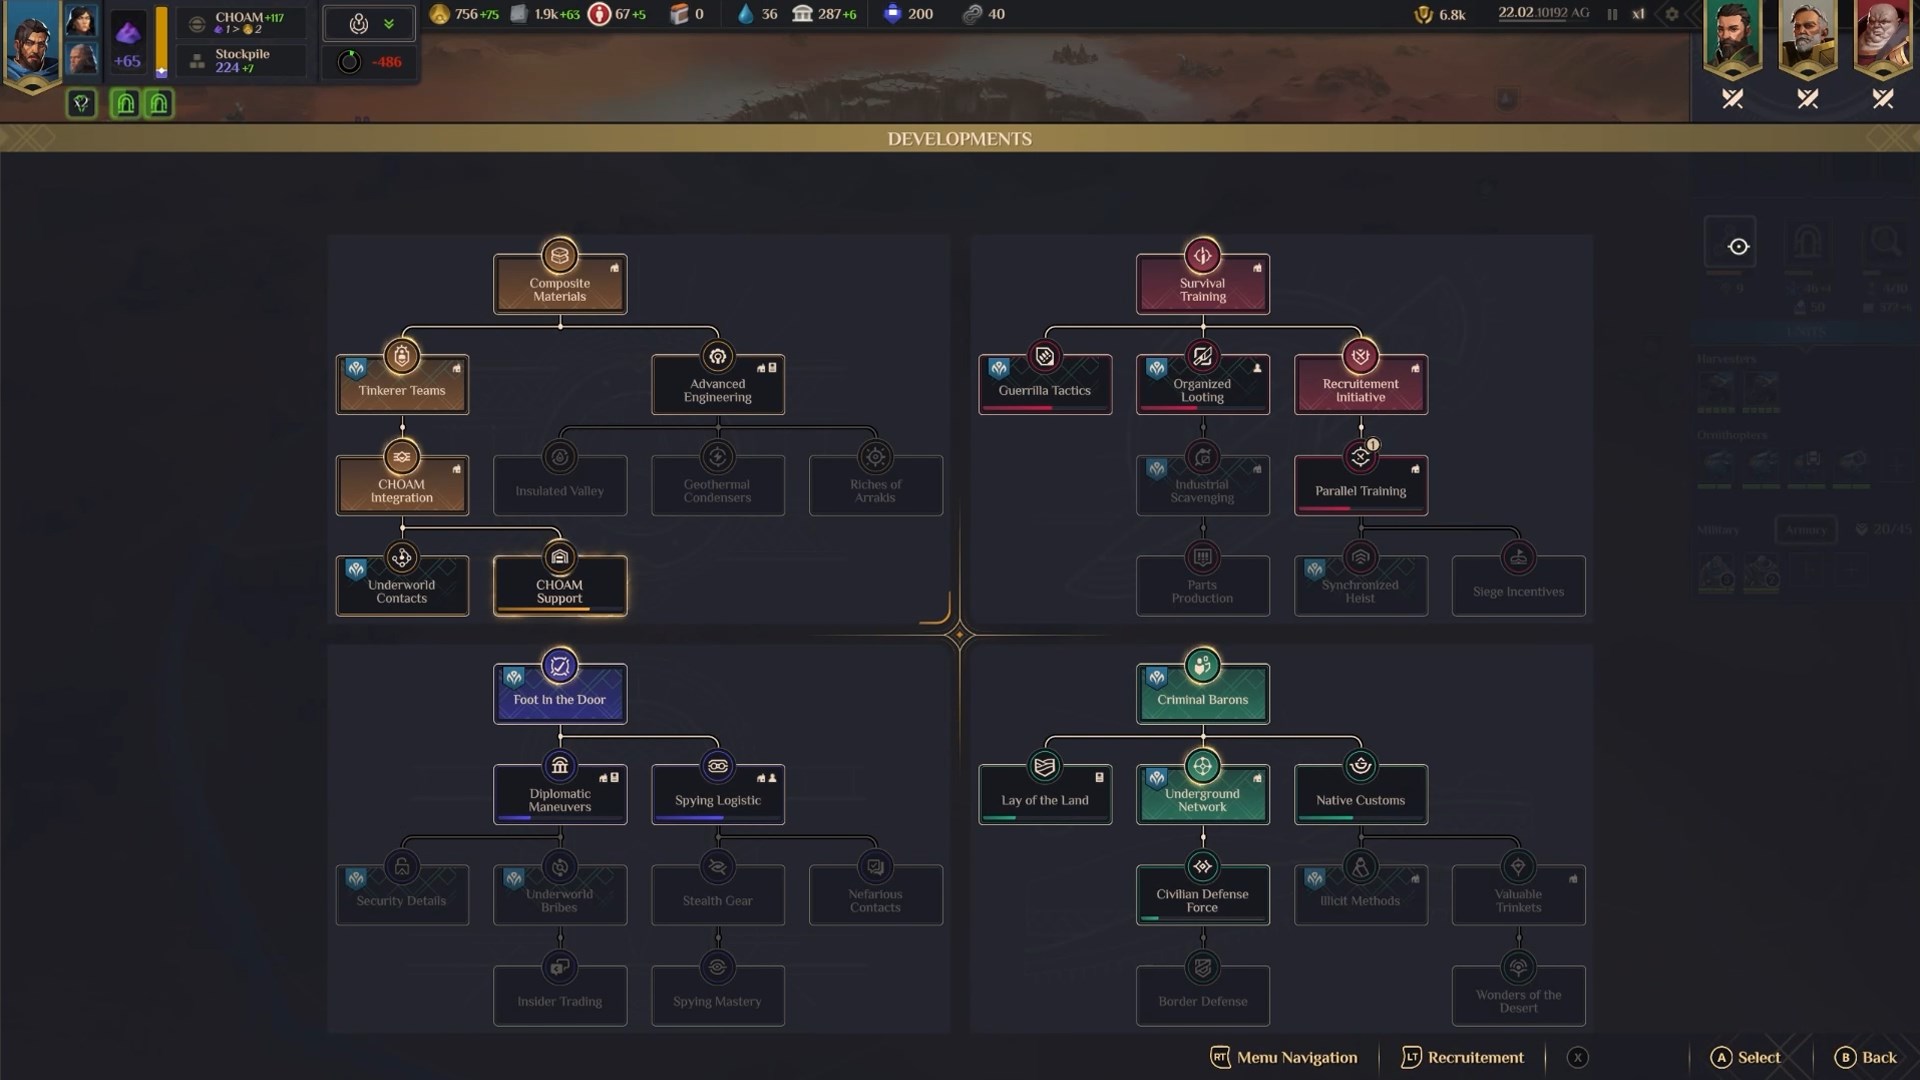
Task: Click the Nefarious Contacts icon
Action: tap(876, 867)
